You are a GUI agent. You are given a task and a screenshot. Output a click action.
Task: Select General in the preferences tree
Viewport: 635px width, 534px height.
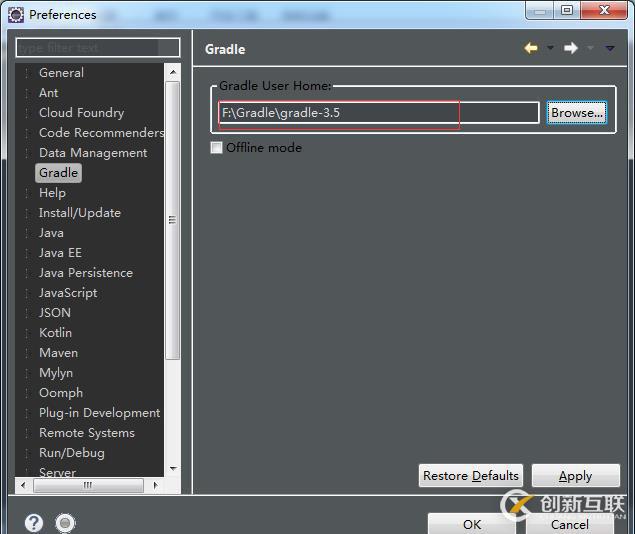pyautogui.click(x=62, y=73)
